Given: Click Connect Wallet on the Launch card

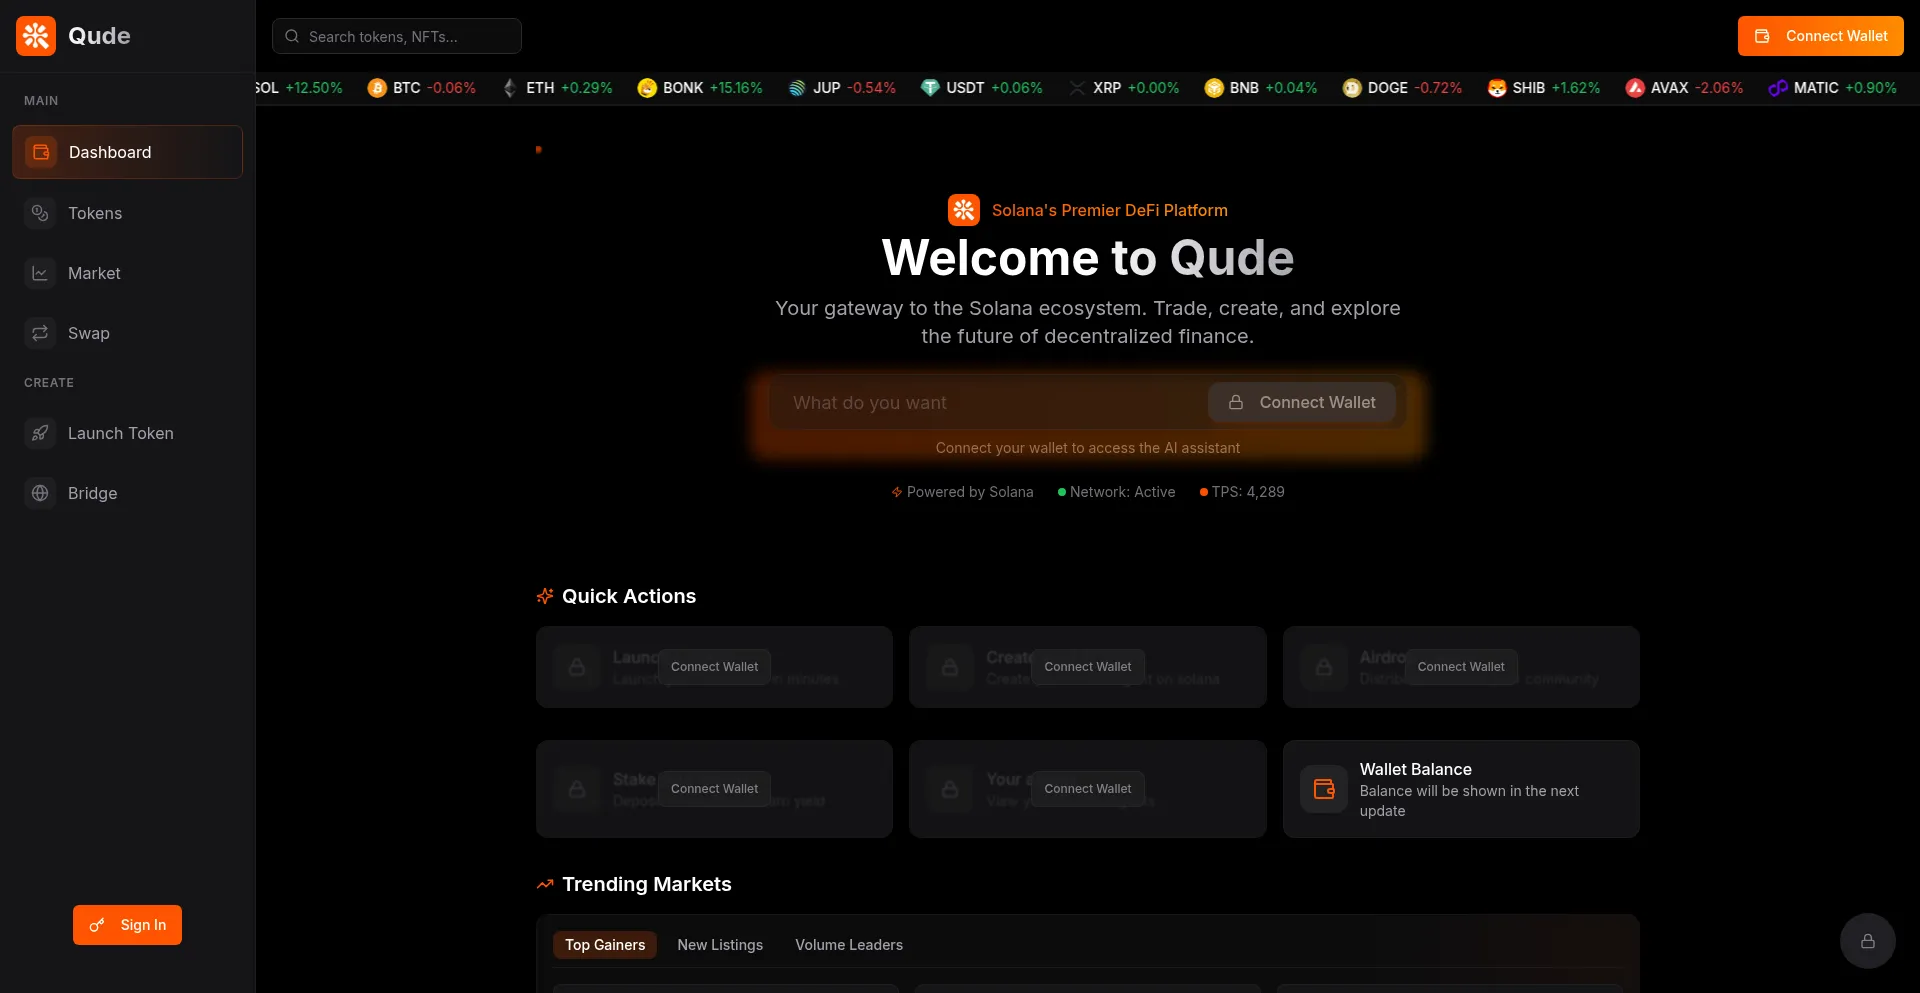Looking at the screenshot, I should pos(714,667).
